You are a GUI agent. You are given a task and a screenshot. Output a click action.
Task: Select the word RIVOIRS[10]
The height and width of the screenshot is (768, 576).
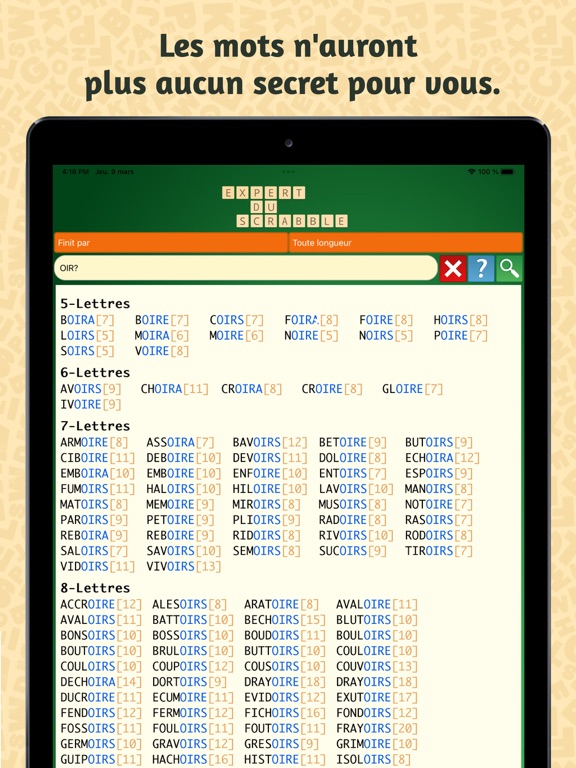(356, 535)
